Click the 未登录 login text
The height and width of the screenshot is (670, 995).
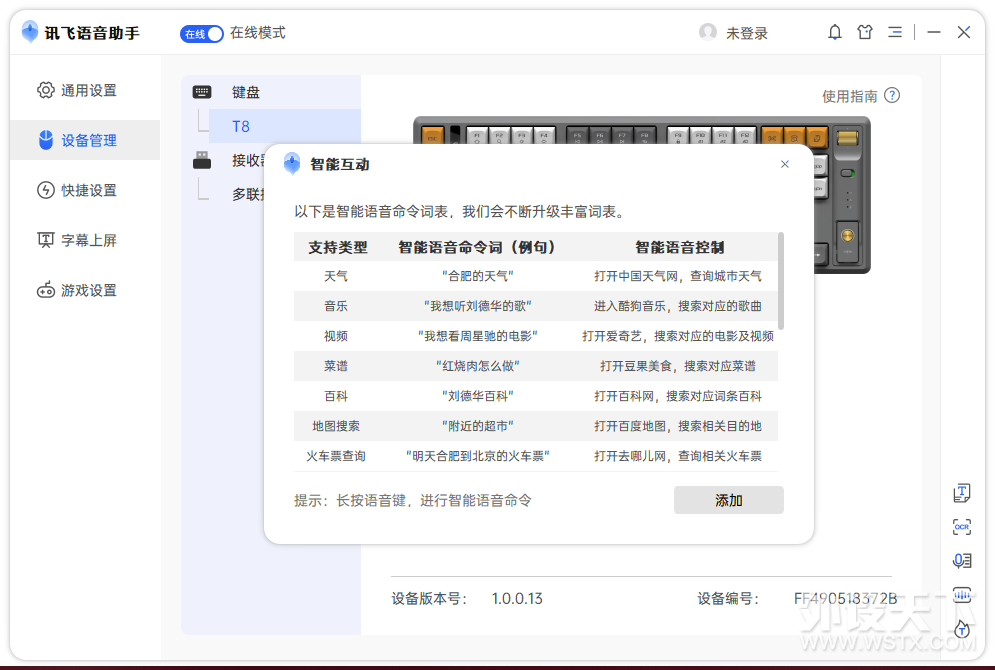pyautogui.click(x=747, y=33)
